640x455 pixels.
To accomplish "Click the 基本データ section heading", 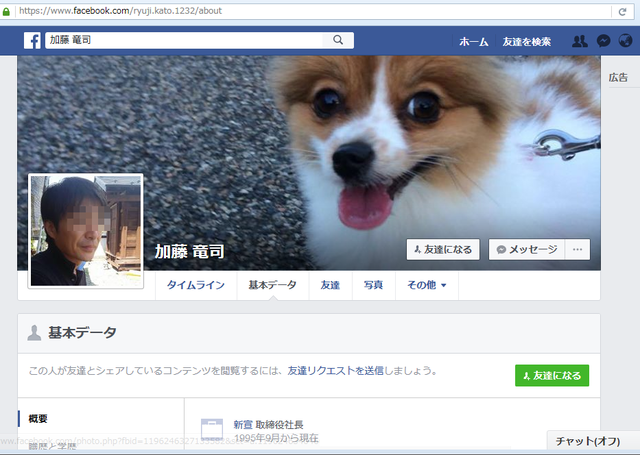I will tap(82, 333).
